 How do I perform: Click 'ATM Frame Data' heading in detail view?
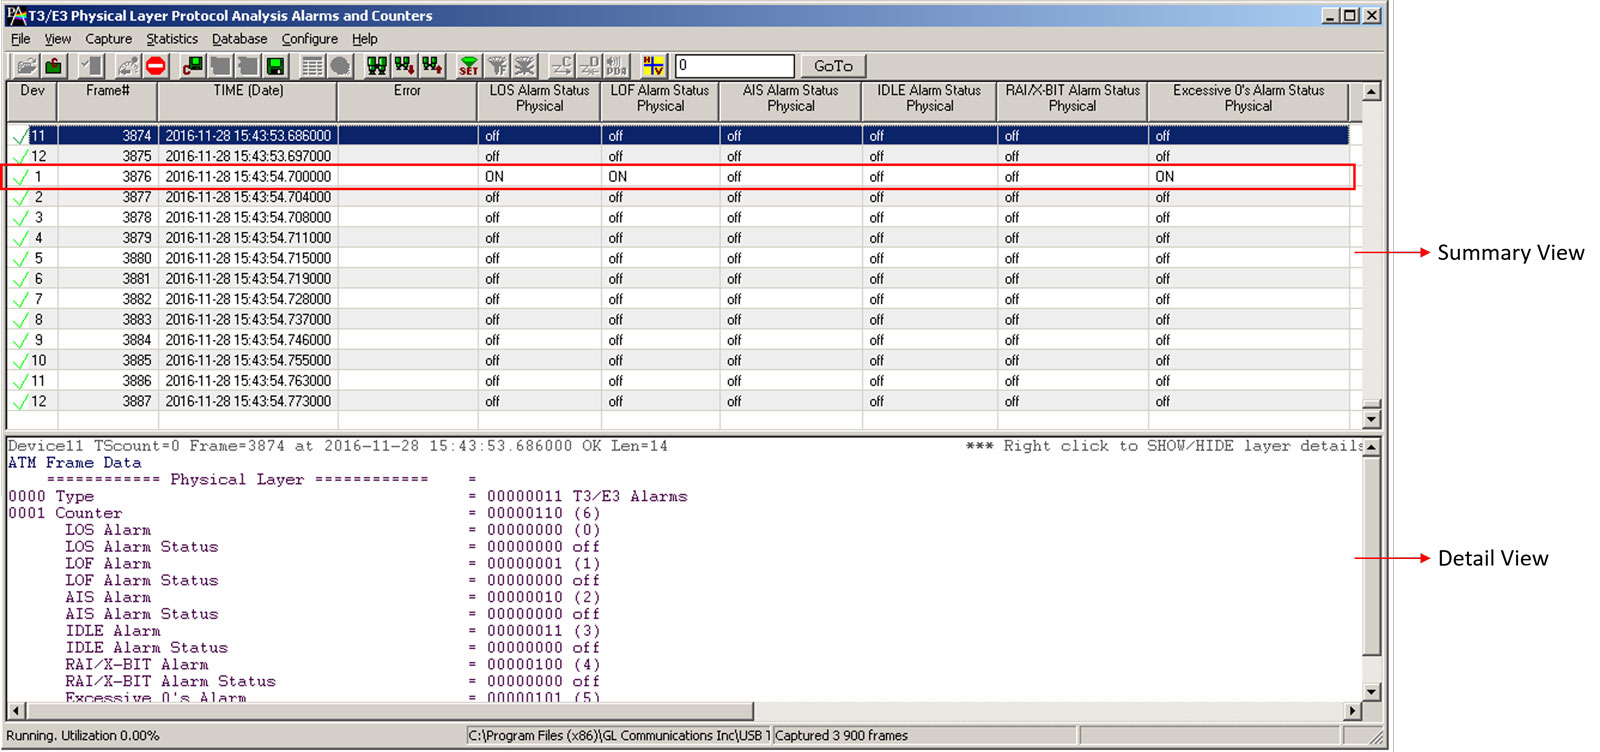pos(74,463)
